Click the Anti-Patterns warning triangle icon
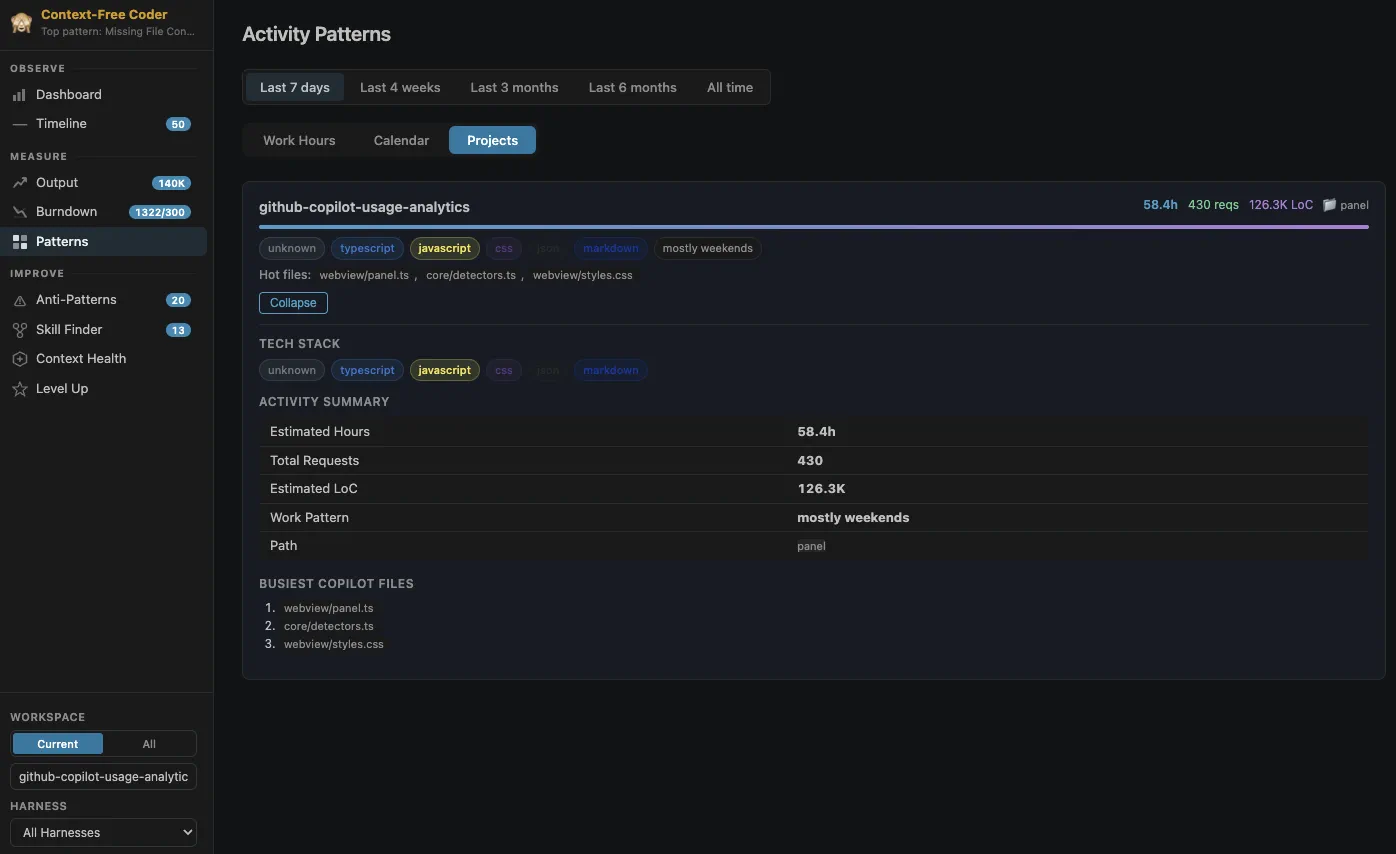The image size is (1396, 854). (19, 300)
